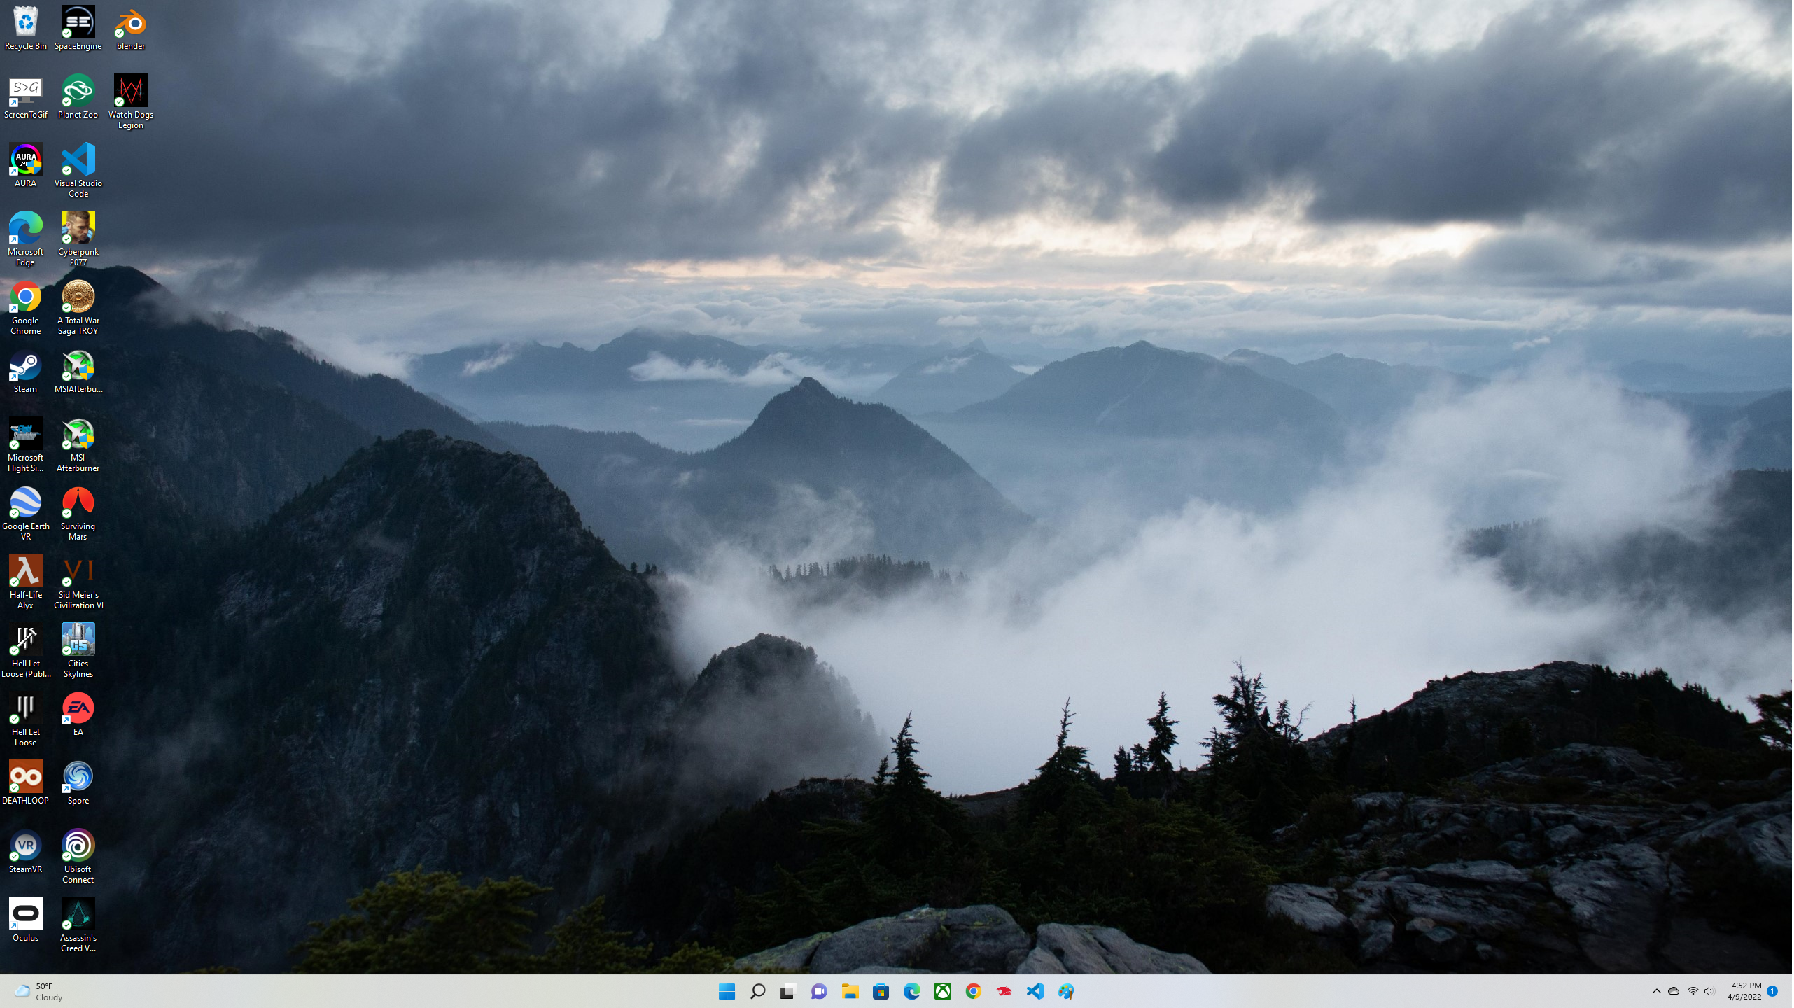Open the red dragon app on the taskbar
1794x1008 pixels.
pos(1004,991)
